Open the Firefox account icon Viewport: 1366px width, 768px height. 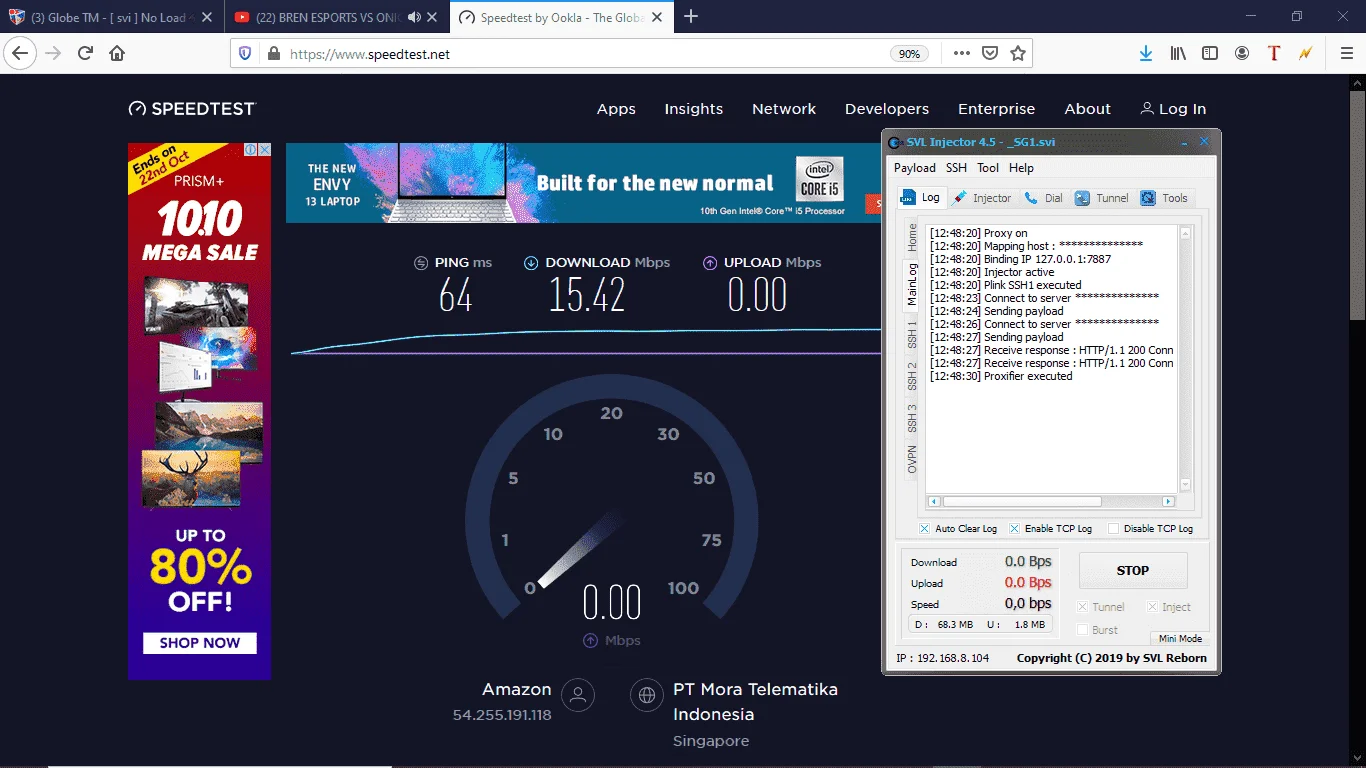click(1242, 54)
